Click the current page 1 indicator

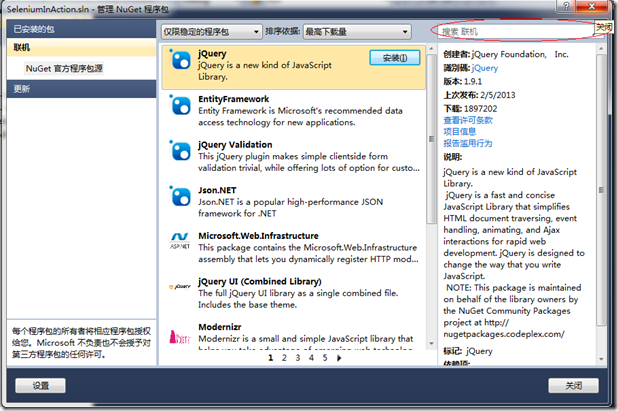pos(271,358)
